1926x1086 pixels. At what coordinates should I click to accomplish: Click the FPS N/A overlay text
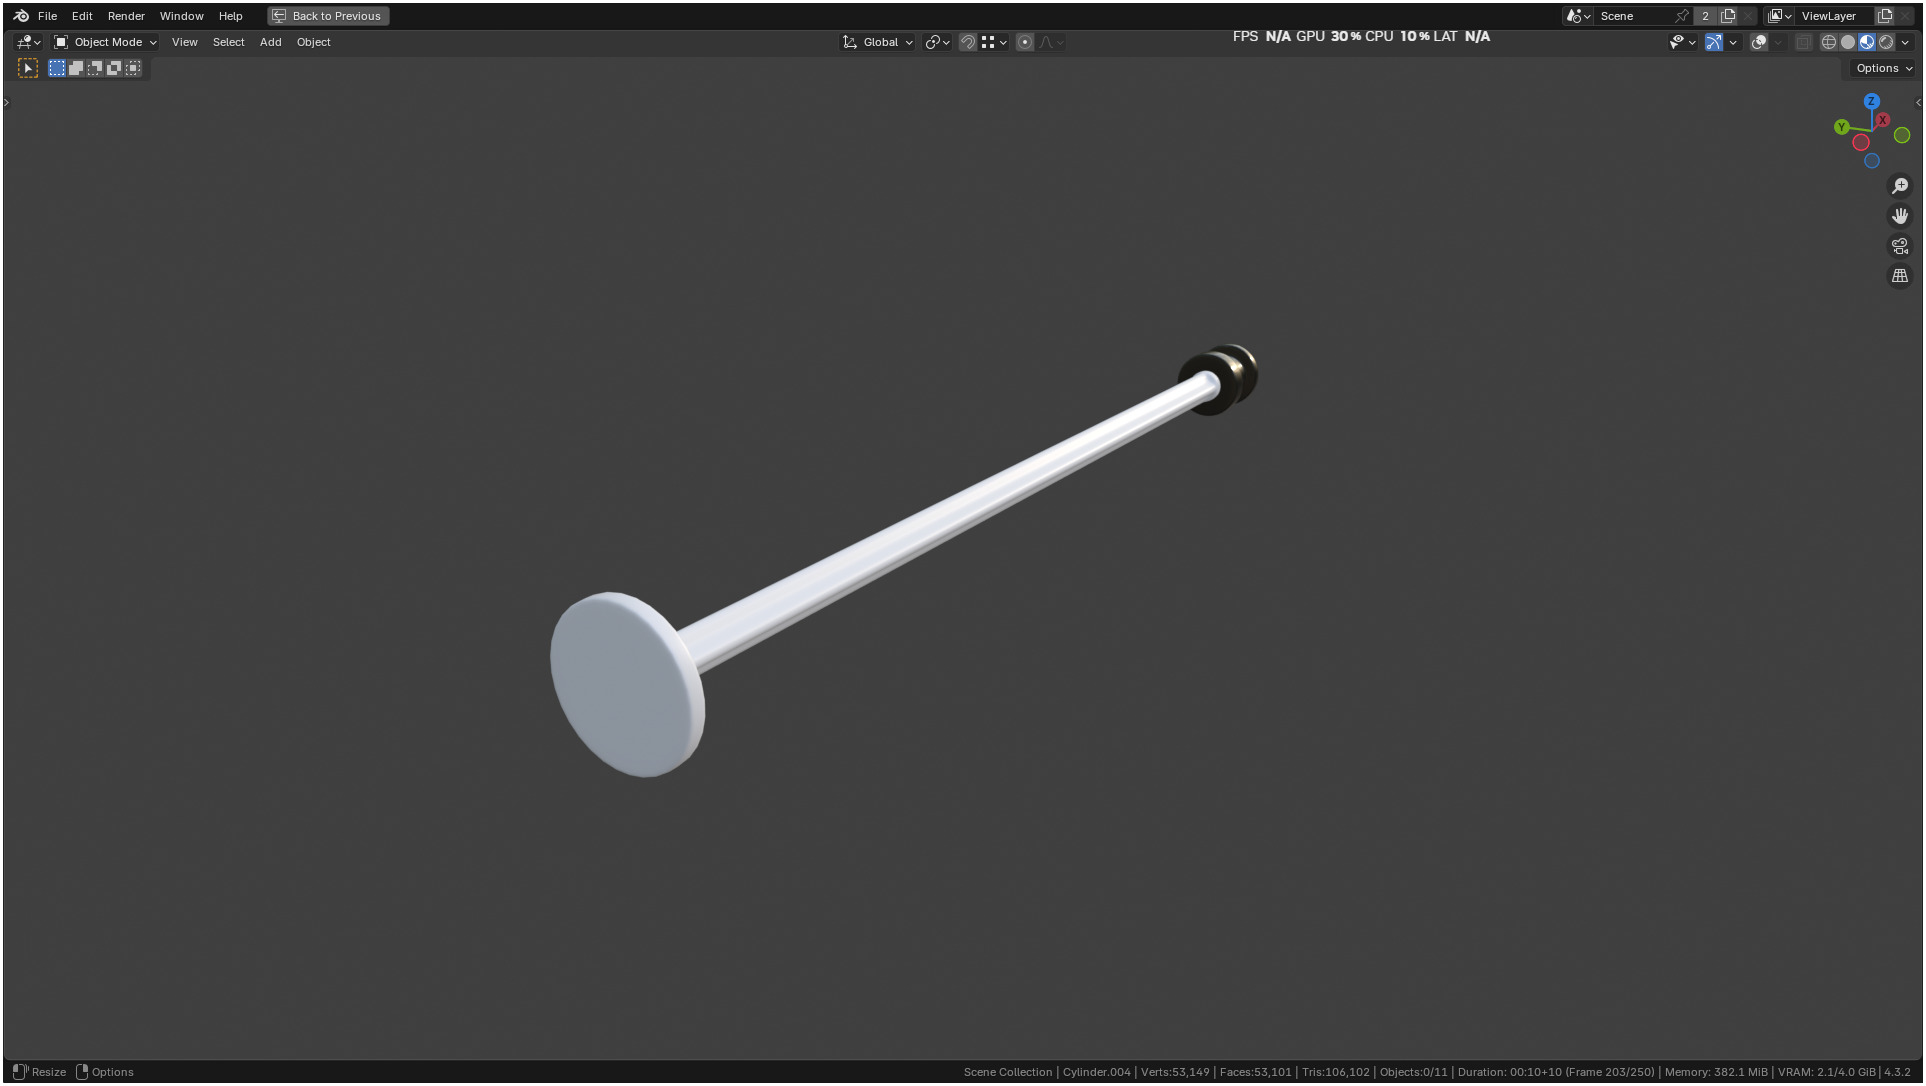[x=1261, y=36]
